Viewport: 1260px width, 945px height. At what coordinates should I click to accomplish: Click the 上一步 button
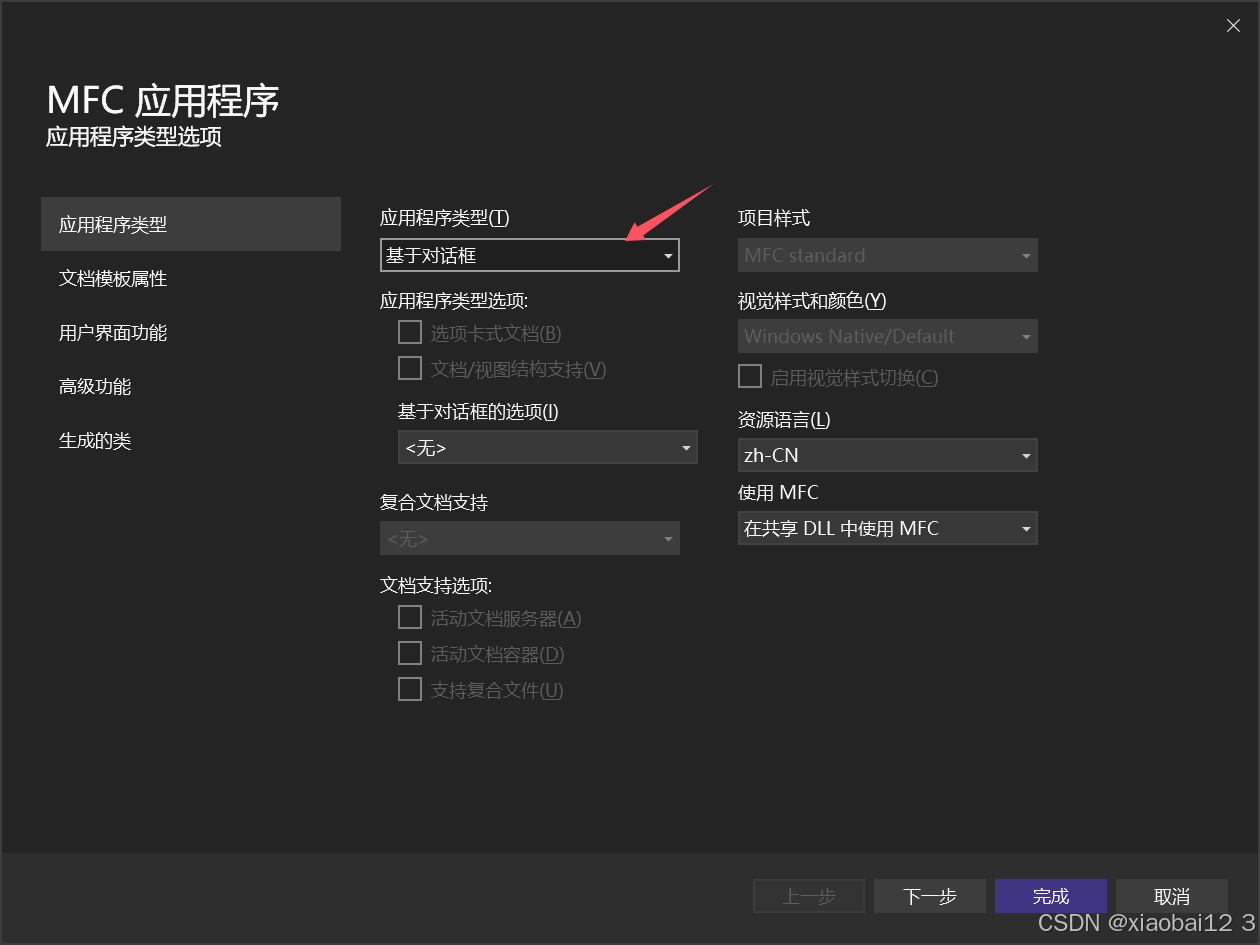click(809, 896)
